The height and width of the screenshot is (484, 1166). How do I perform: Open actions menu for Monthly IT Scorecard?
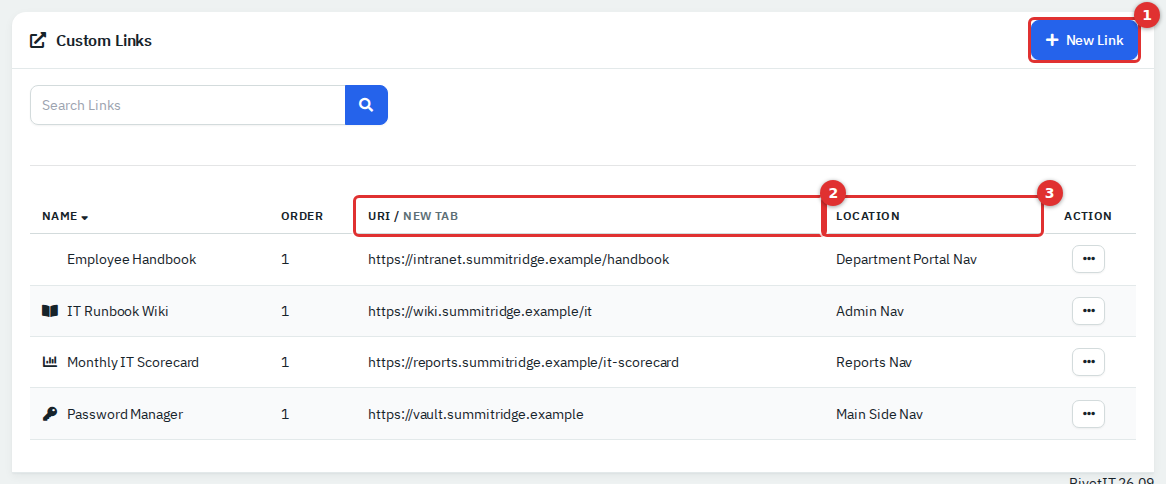(x=1089, y=362)
